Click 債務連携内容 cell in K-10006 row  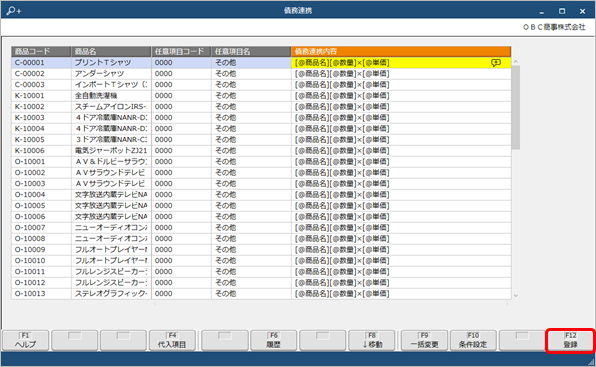pyautogui.click(x=401, y=151)
